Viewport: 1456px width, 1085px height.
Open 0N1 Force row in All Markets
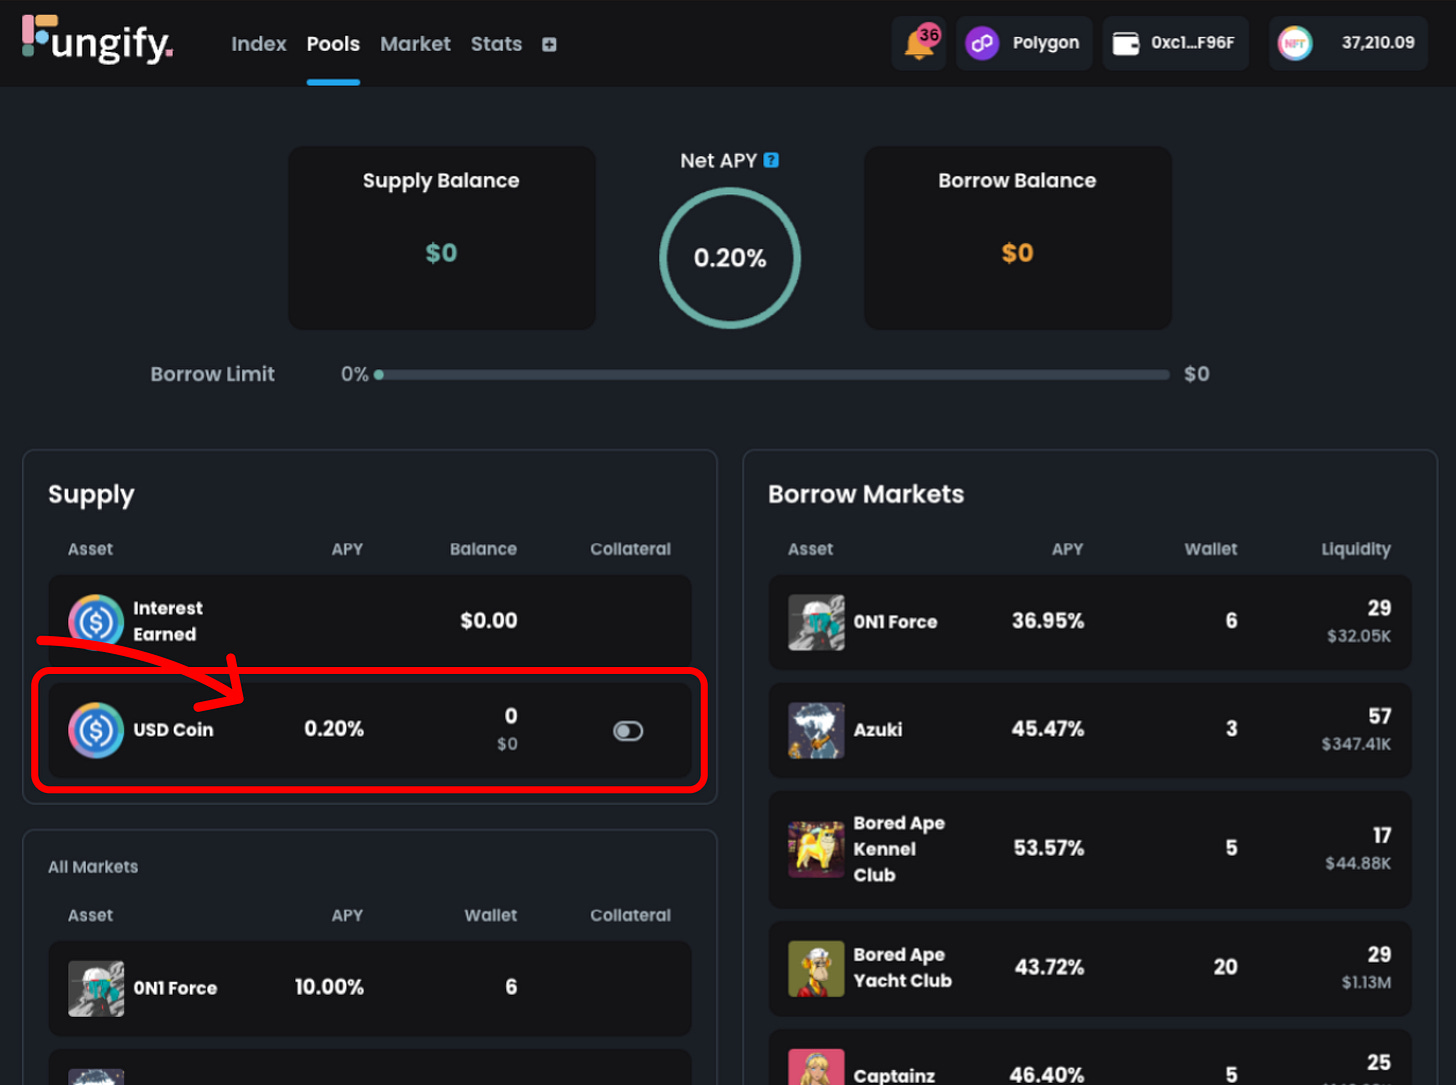[x=370, y=988]
